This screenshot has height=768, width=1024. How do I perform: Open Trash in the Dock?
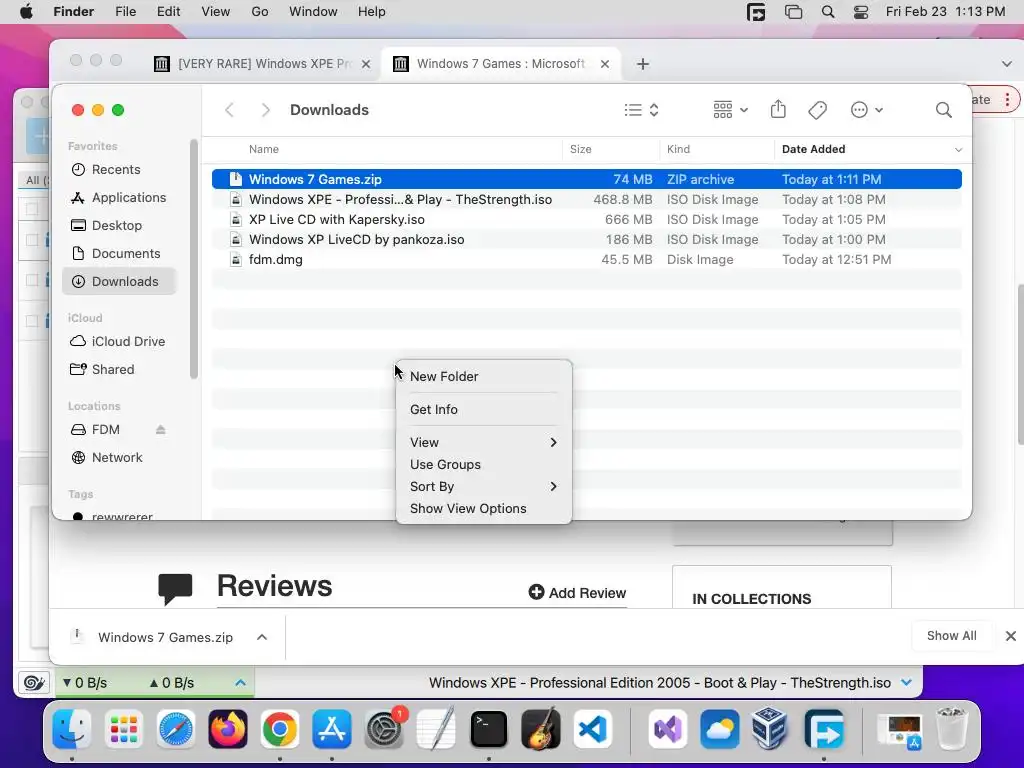pos(952,728)
